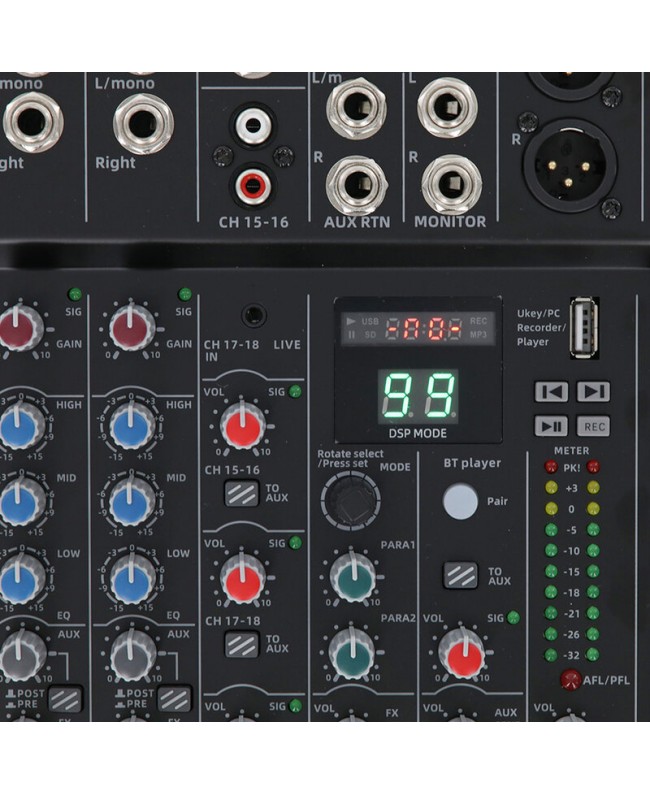Click the red AFL/PFL indicator LED
This screenshot has height=794, width=650.
click(571, 679)
